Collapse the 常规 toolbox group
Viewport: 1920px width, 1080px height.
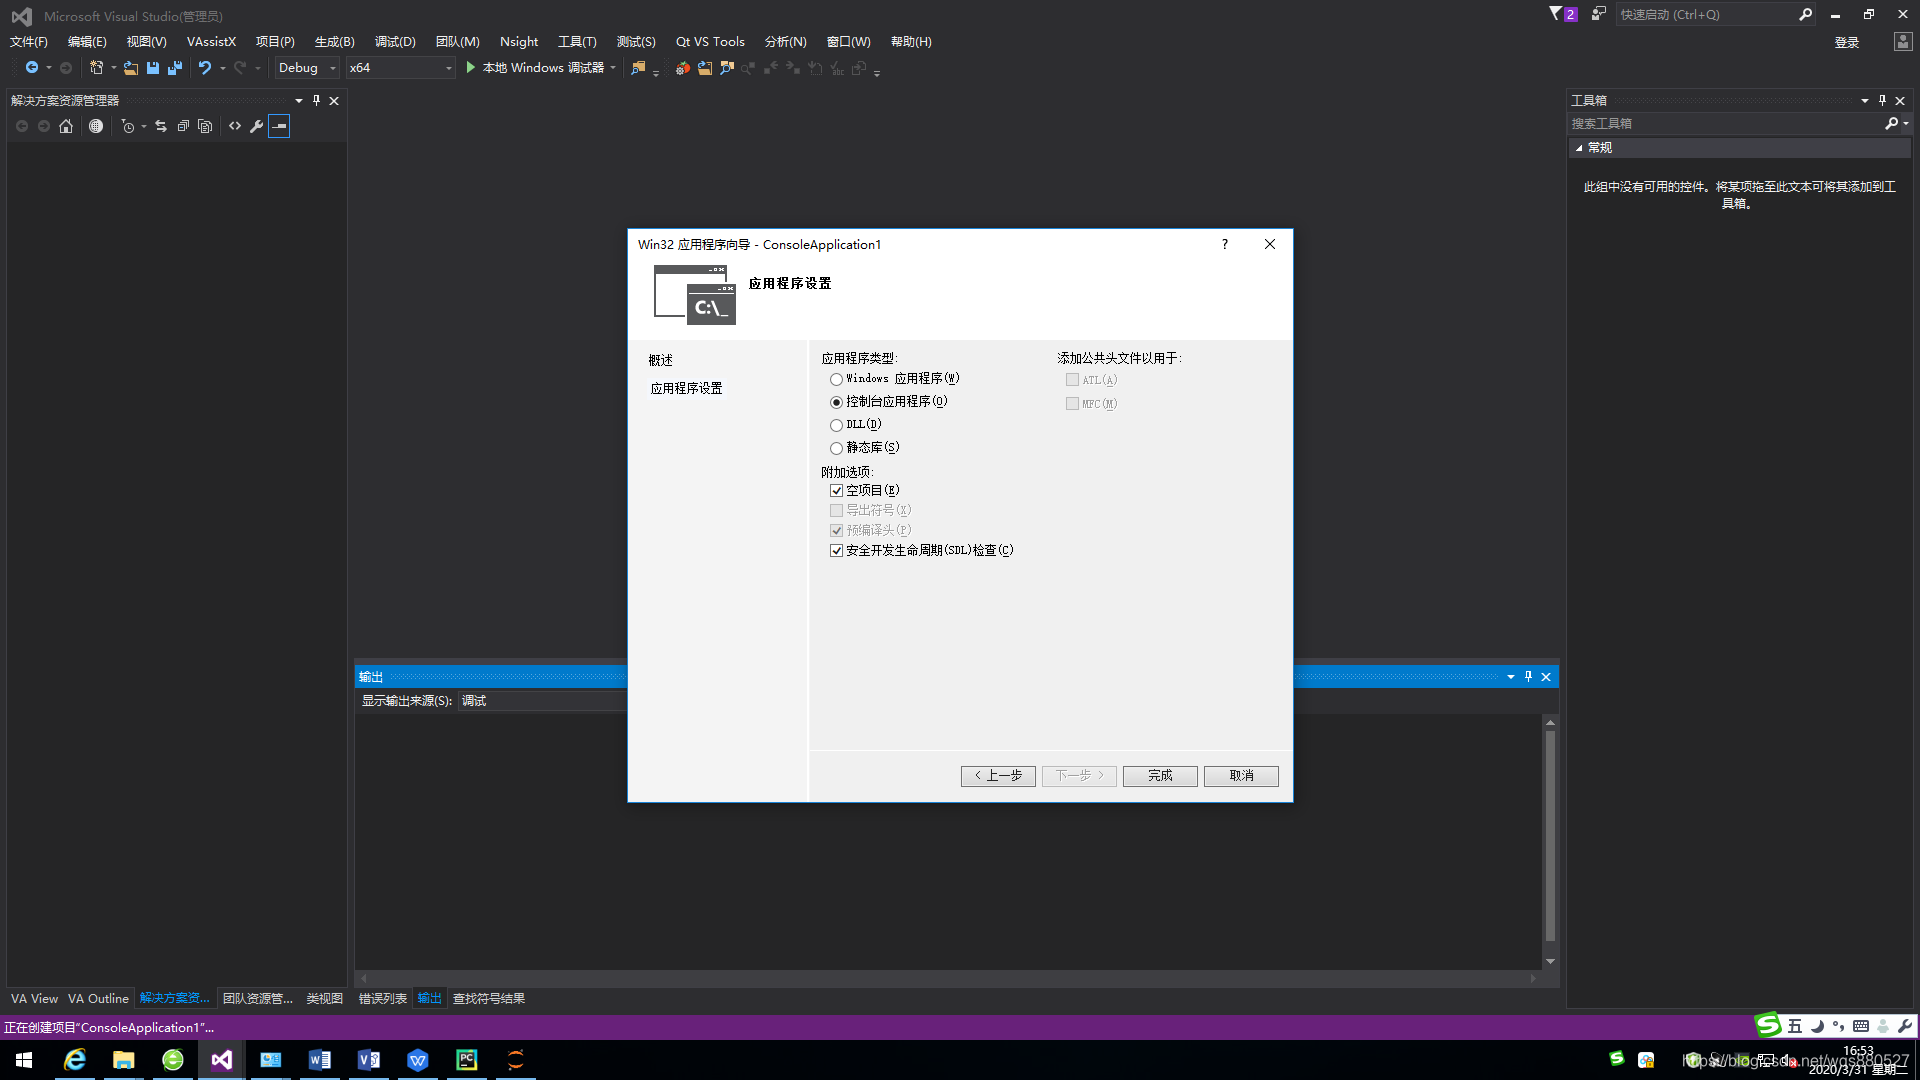[x=1579, y=147]
